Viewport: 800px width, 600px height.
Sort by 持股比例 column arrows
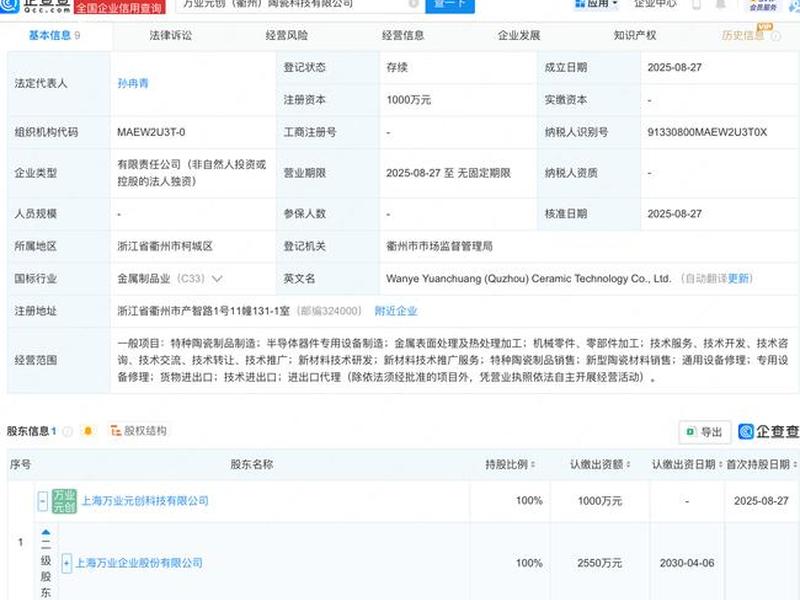pyautogui.click(x=533, y=465)
